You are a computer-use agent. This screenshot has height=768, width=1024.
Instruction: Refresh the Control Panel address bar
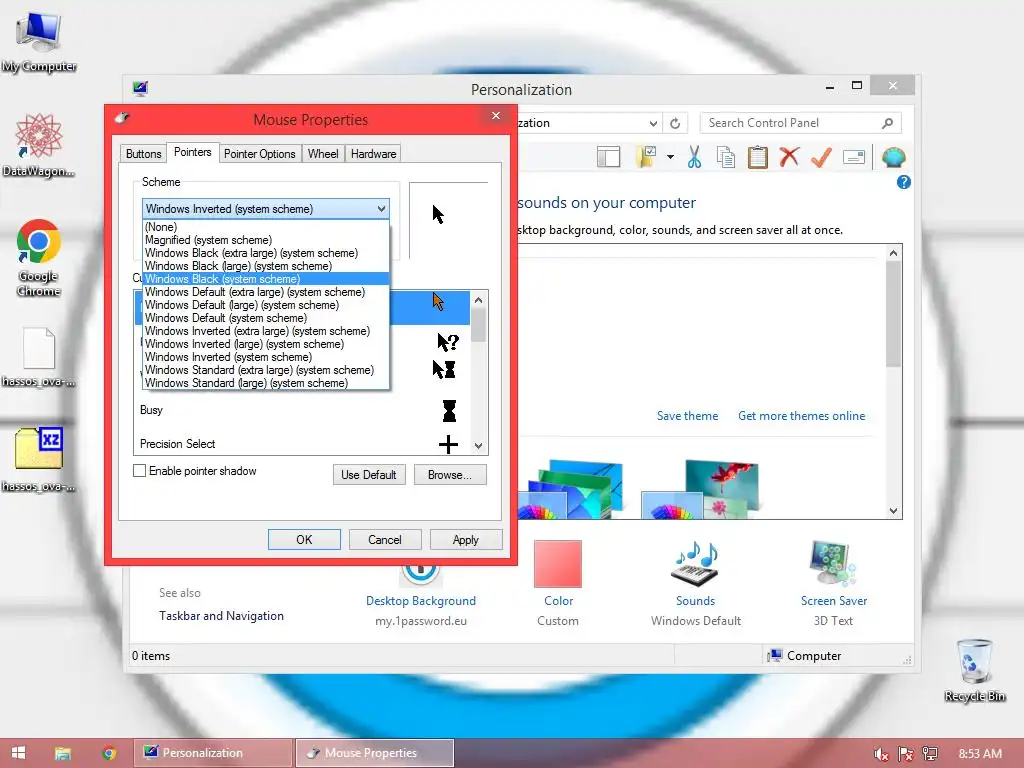pos(675,123)
